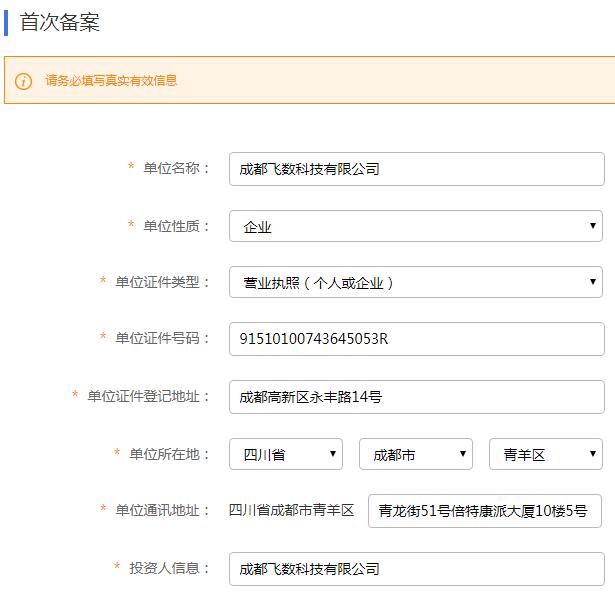This screenshot has width=615, height=603.
Task: Click the 单位性质 label
Action: point(176,226)
